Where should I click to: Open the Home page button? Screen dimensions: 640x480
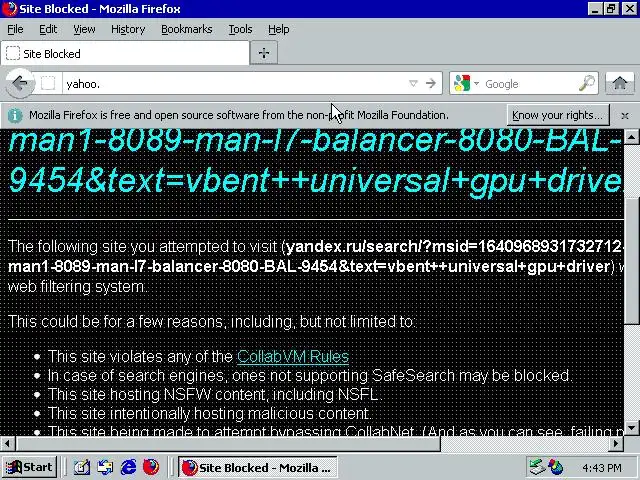point(620,84)
